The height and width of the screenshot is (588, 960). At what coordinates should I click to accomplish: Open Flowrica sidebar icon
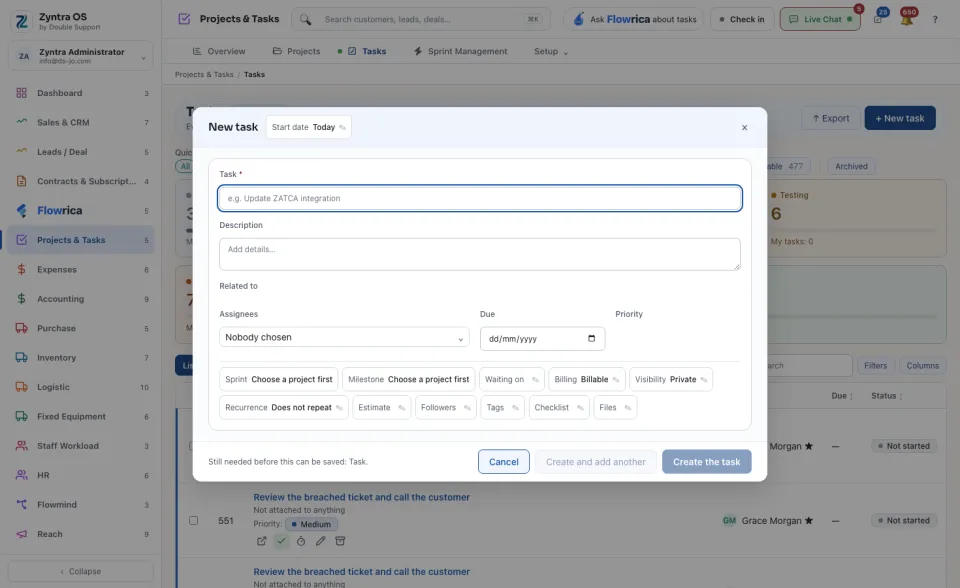[21, 211]
